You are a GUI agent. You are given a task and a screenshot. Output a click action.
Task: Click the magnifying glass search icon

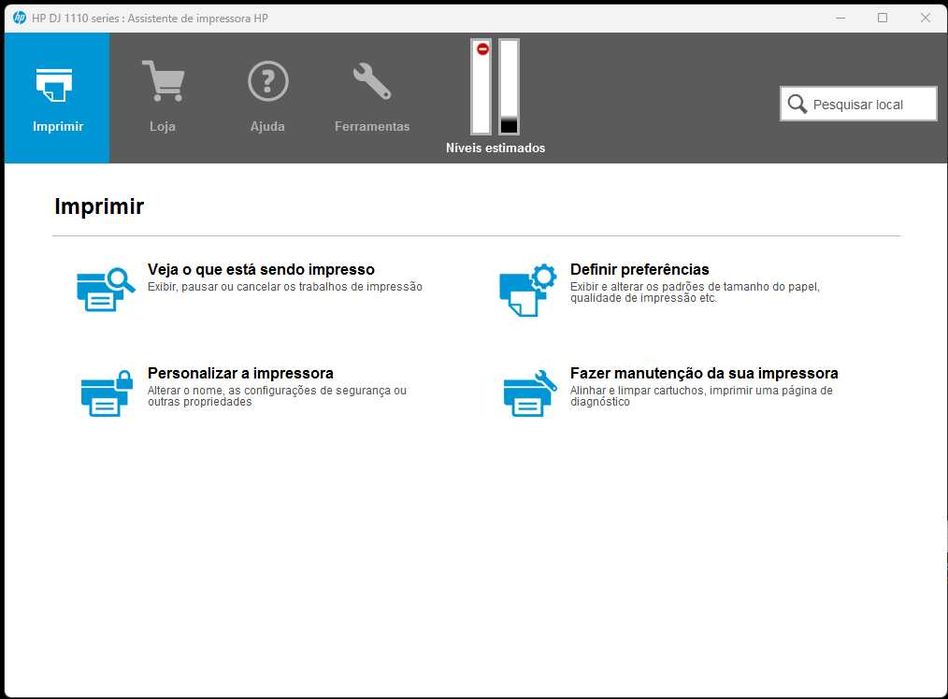[x=797, y=104]
